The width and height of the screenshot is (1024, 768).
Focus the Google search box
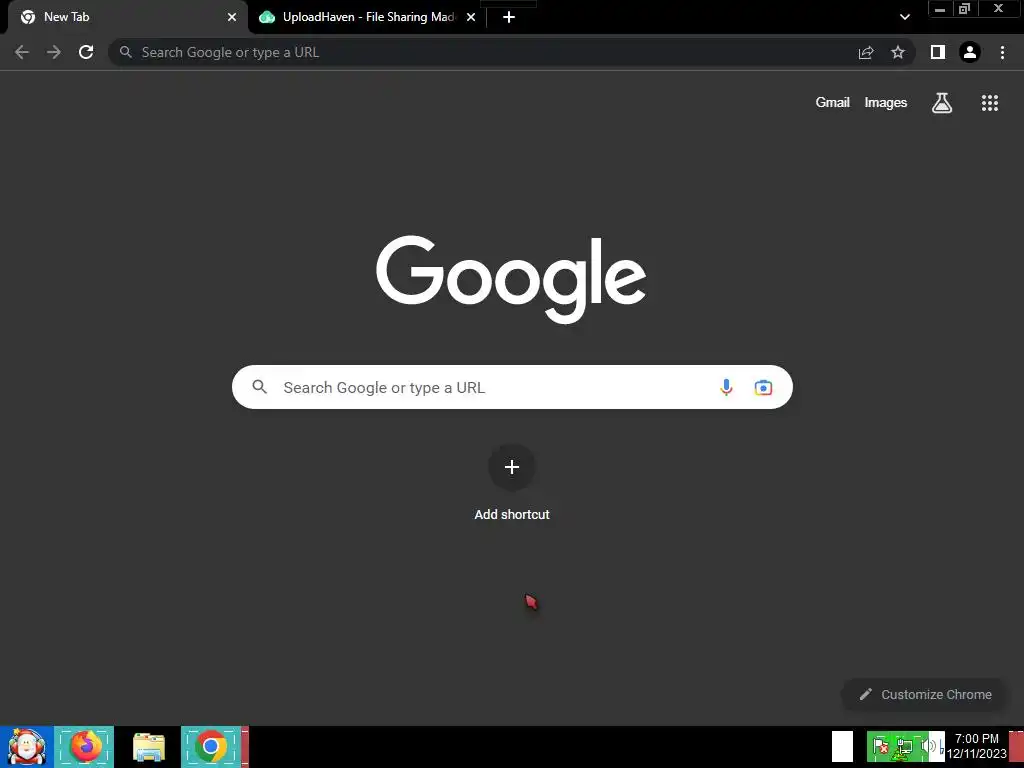[512, 387]
